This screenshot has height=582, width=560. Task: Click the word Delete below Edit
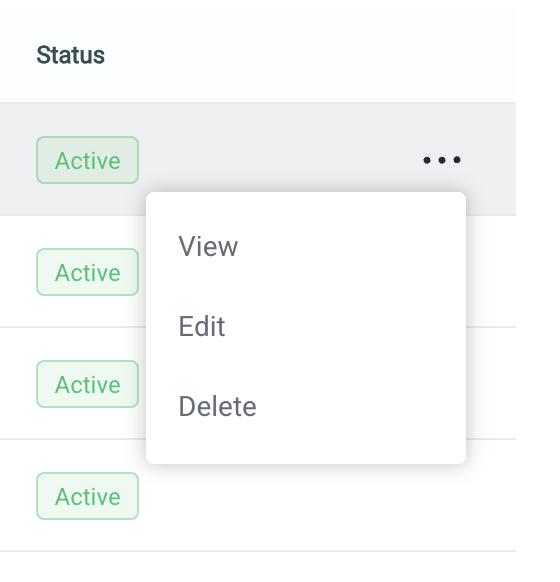(x=217, y=406)
